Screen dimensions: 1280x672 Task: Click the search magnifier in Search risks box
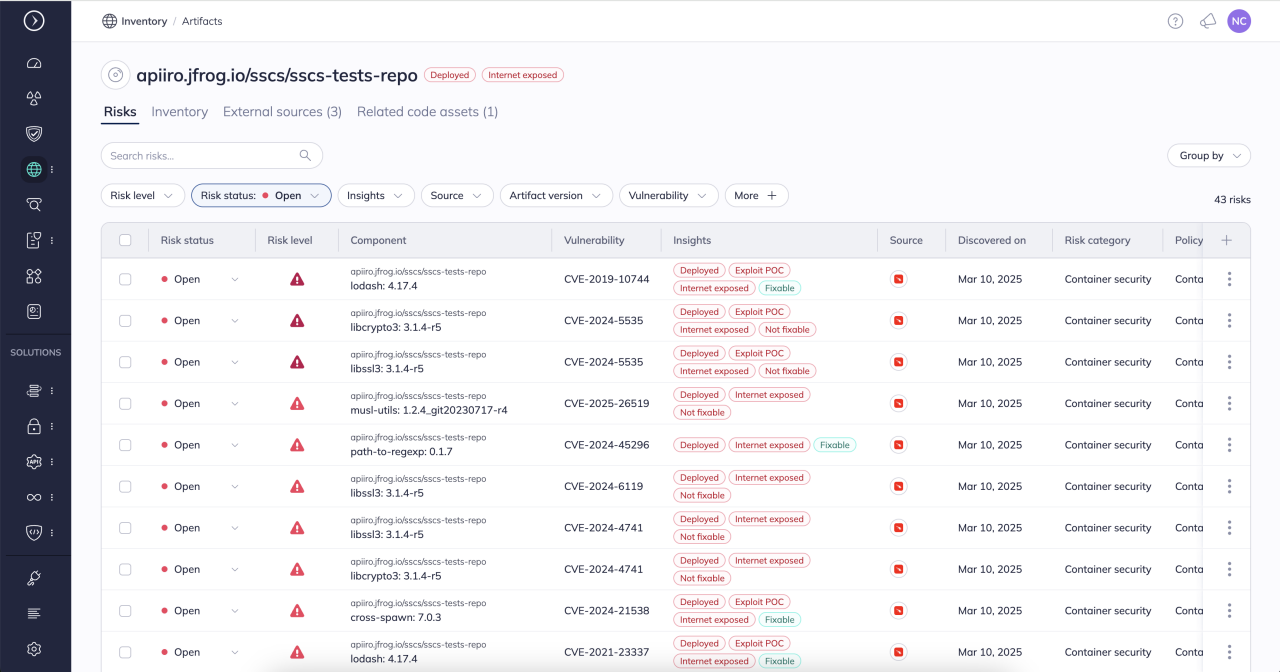(x=305, y=155)
